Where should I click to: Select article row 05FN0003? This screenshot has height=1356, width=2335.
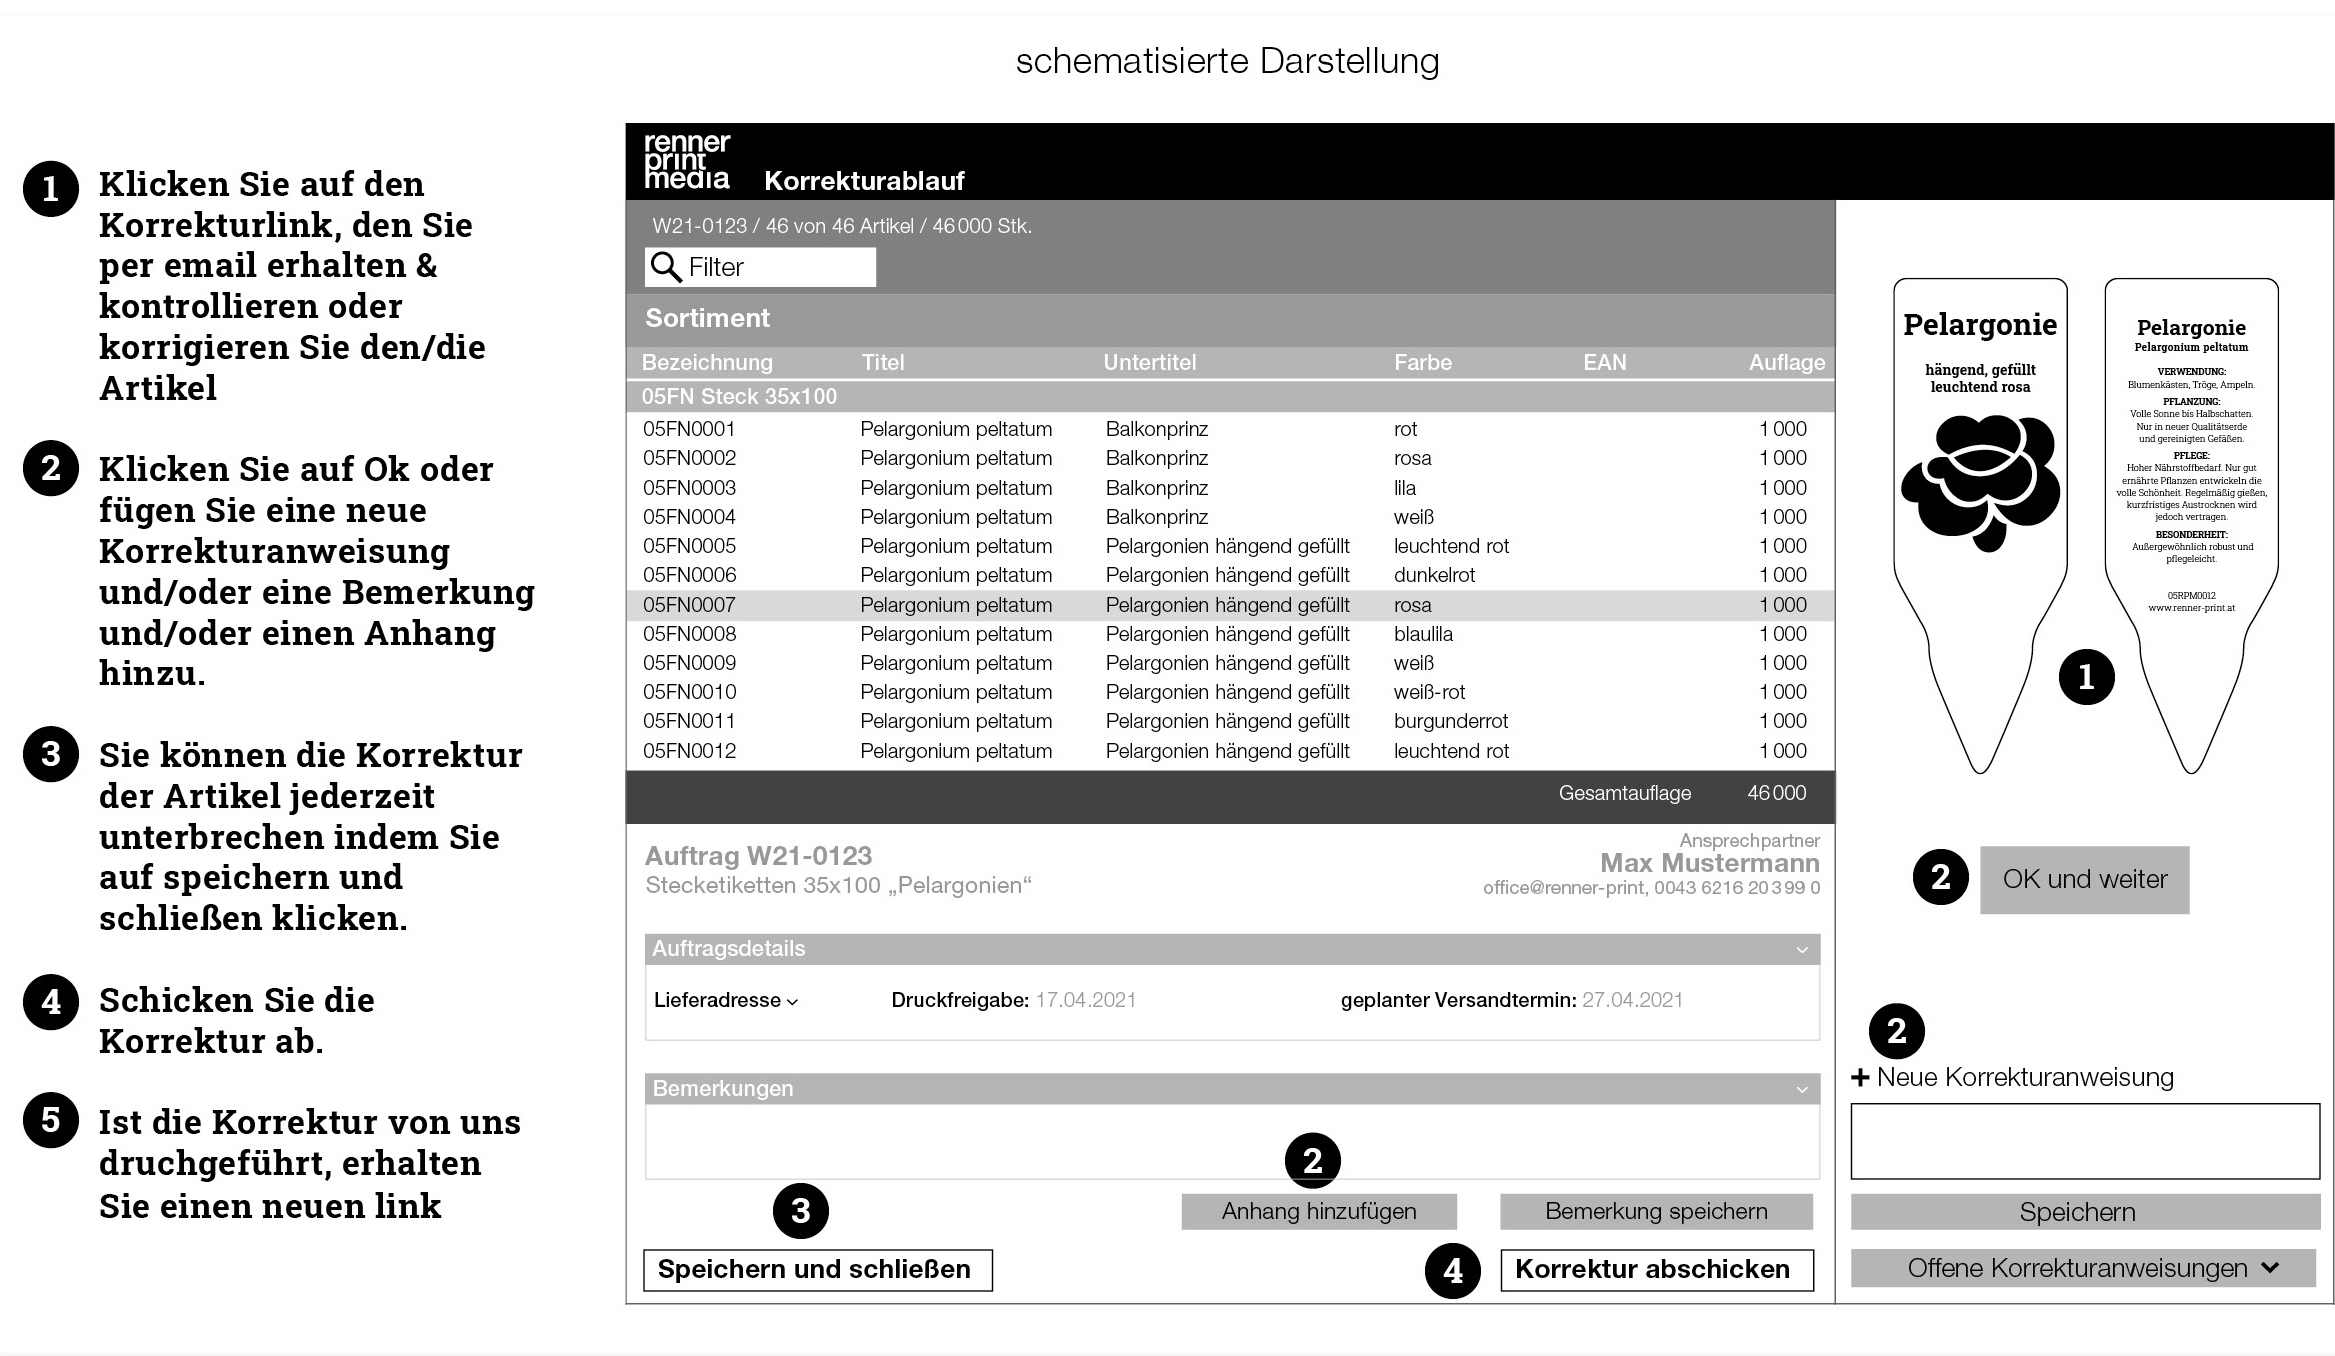click(x=1230, y=488)
